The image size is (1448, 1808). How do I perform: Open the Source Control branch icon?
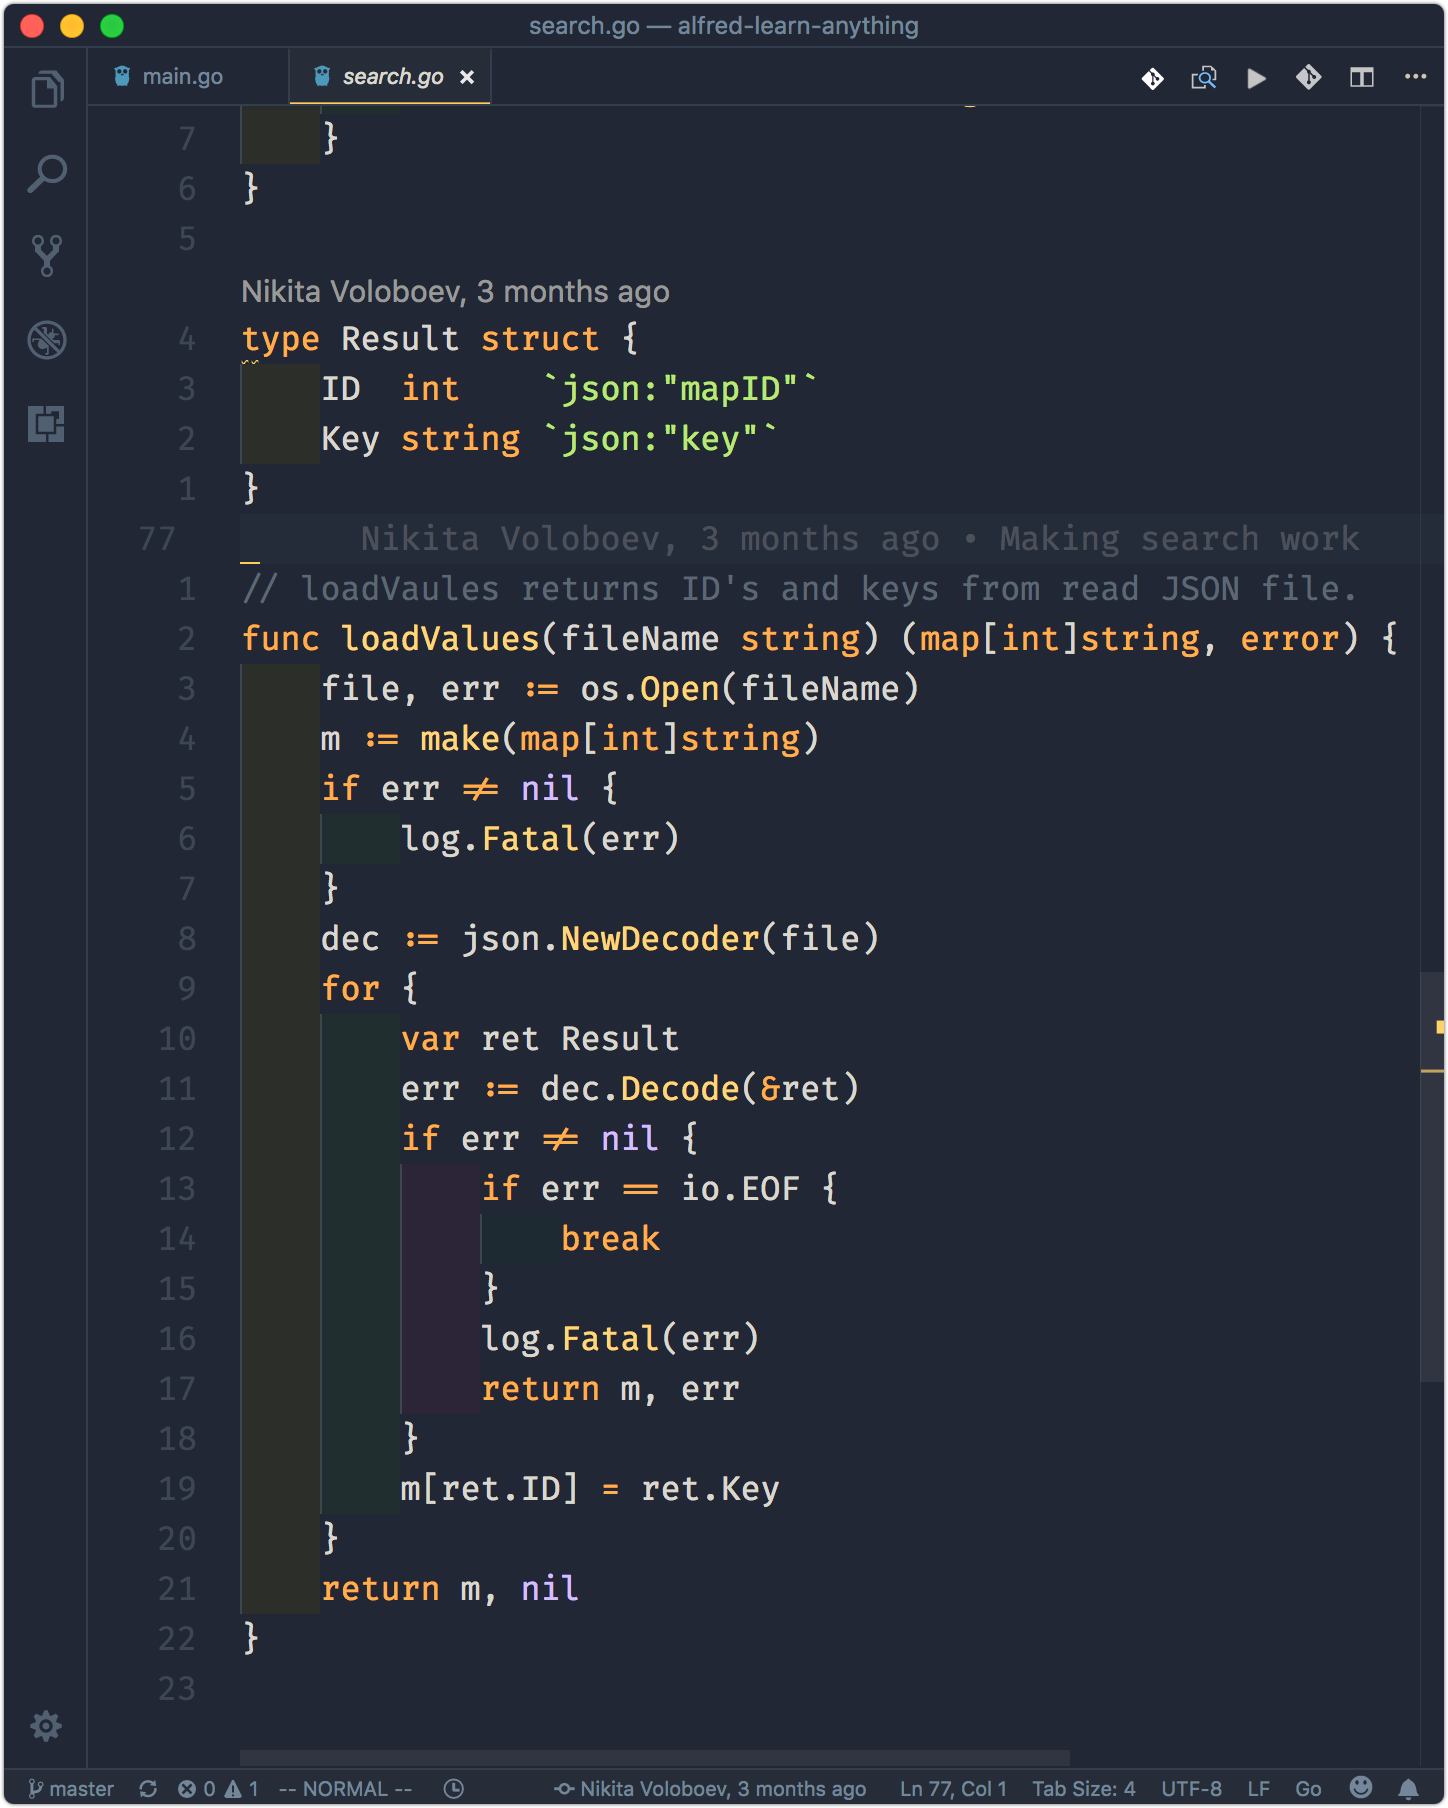pos(47,256)
